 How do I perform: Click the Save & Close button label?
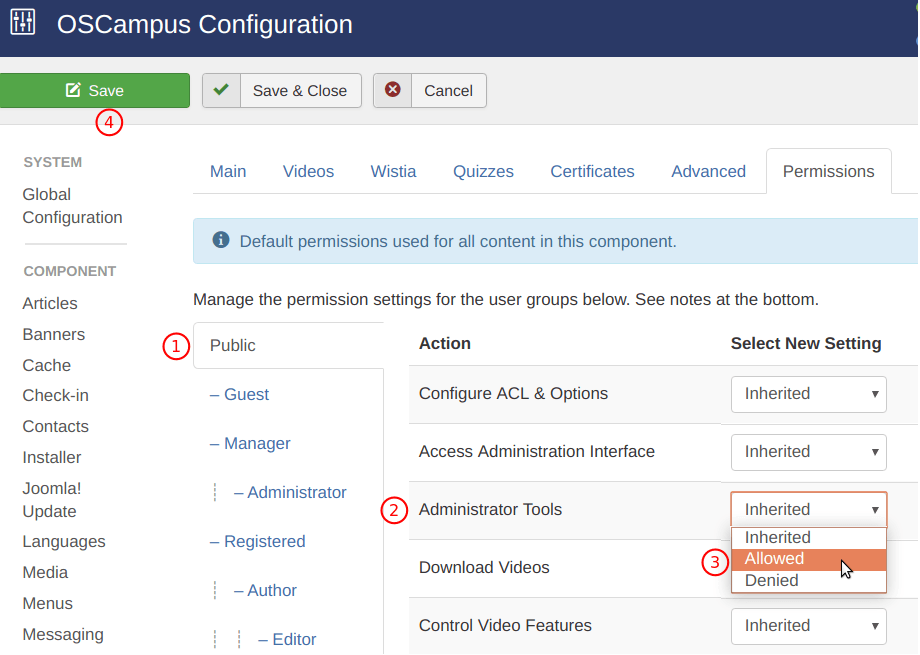tap(300, 91)
